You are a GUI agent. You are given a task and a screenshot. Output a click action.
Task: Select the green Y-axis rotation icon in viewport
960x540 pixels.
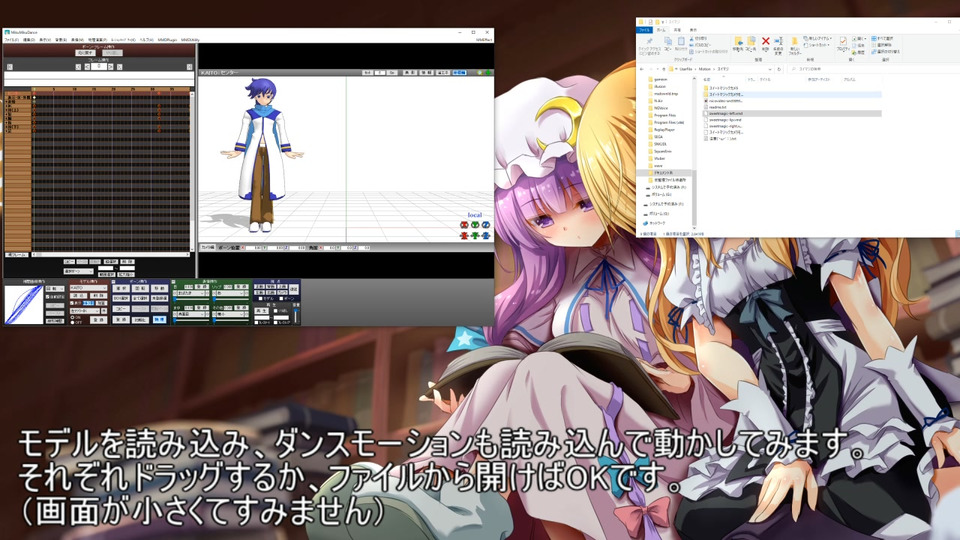[x=475, y=225]
